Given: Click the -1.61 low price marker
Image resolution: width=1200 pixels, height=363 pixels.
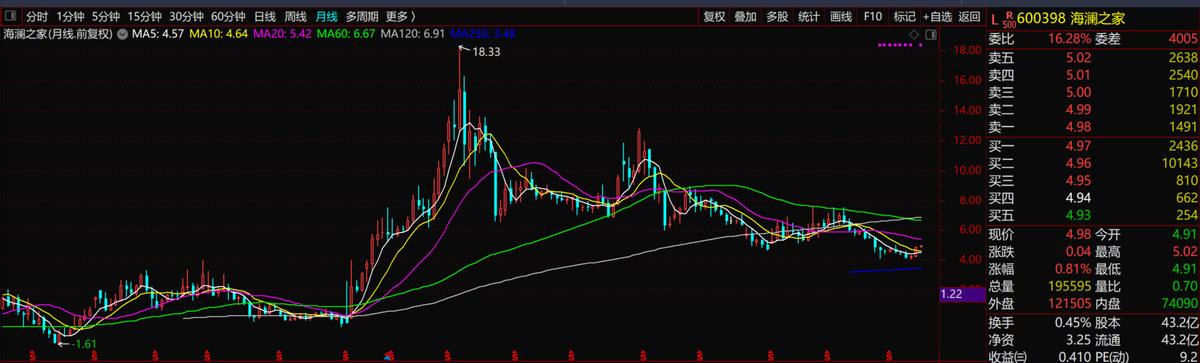Looking at the screenshot, I should (85, 343).
